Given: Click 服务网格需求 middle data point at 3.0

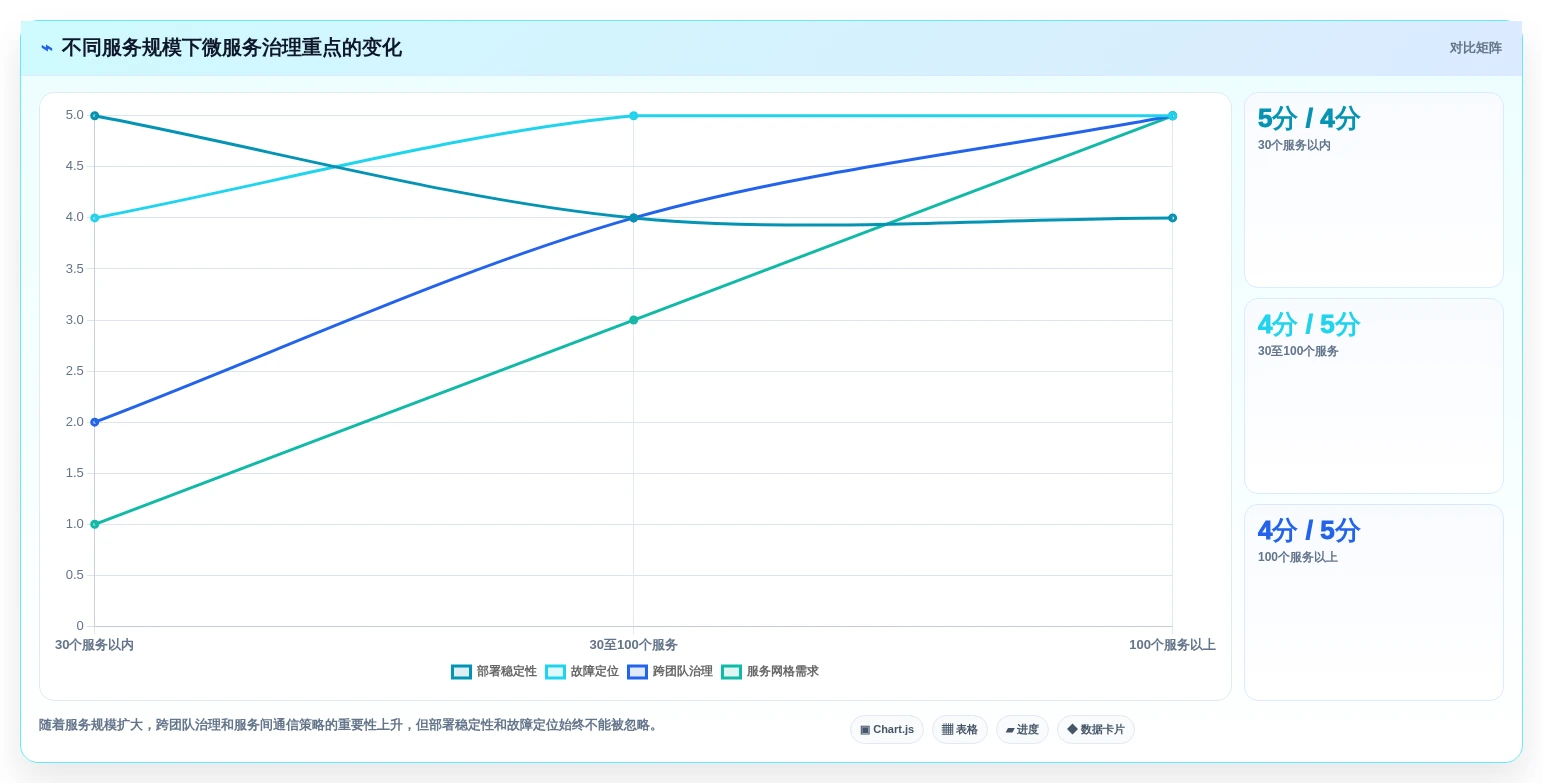Looking at the screenshot, I should pyautogui.click(x=633, y=320).
